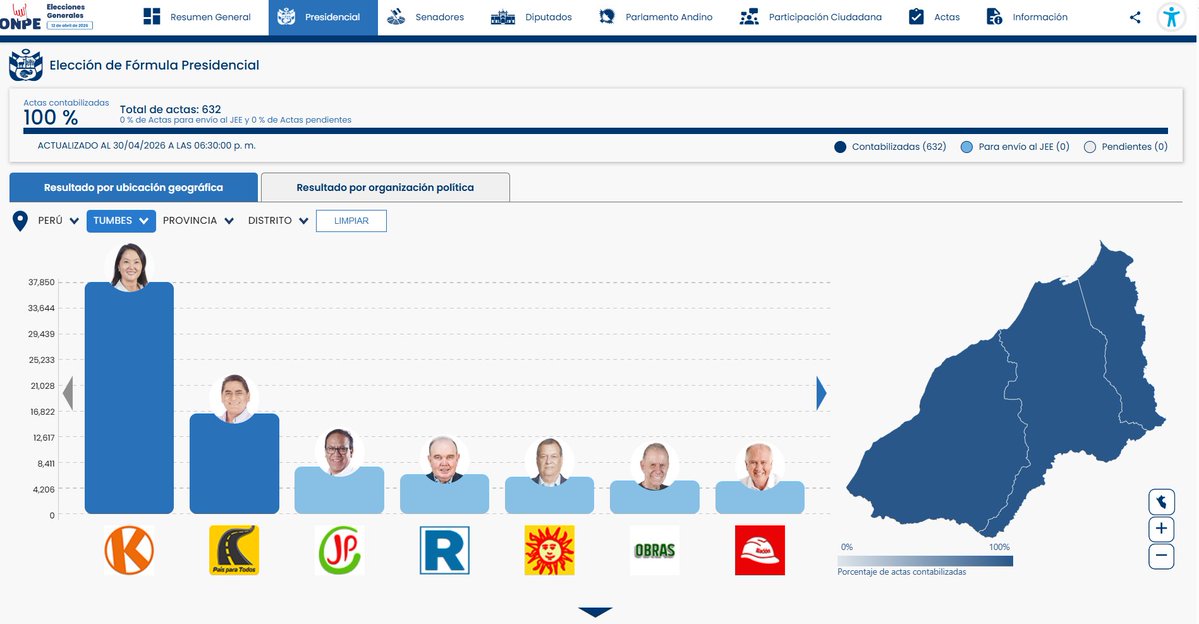Click the first candidate's portrait photo

click(129, 267)
